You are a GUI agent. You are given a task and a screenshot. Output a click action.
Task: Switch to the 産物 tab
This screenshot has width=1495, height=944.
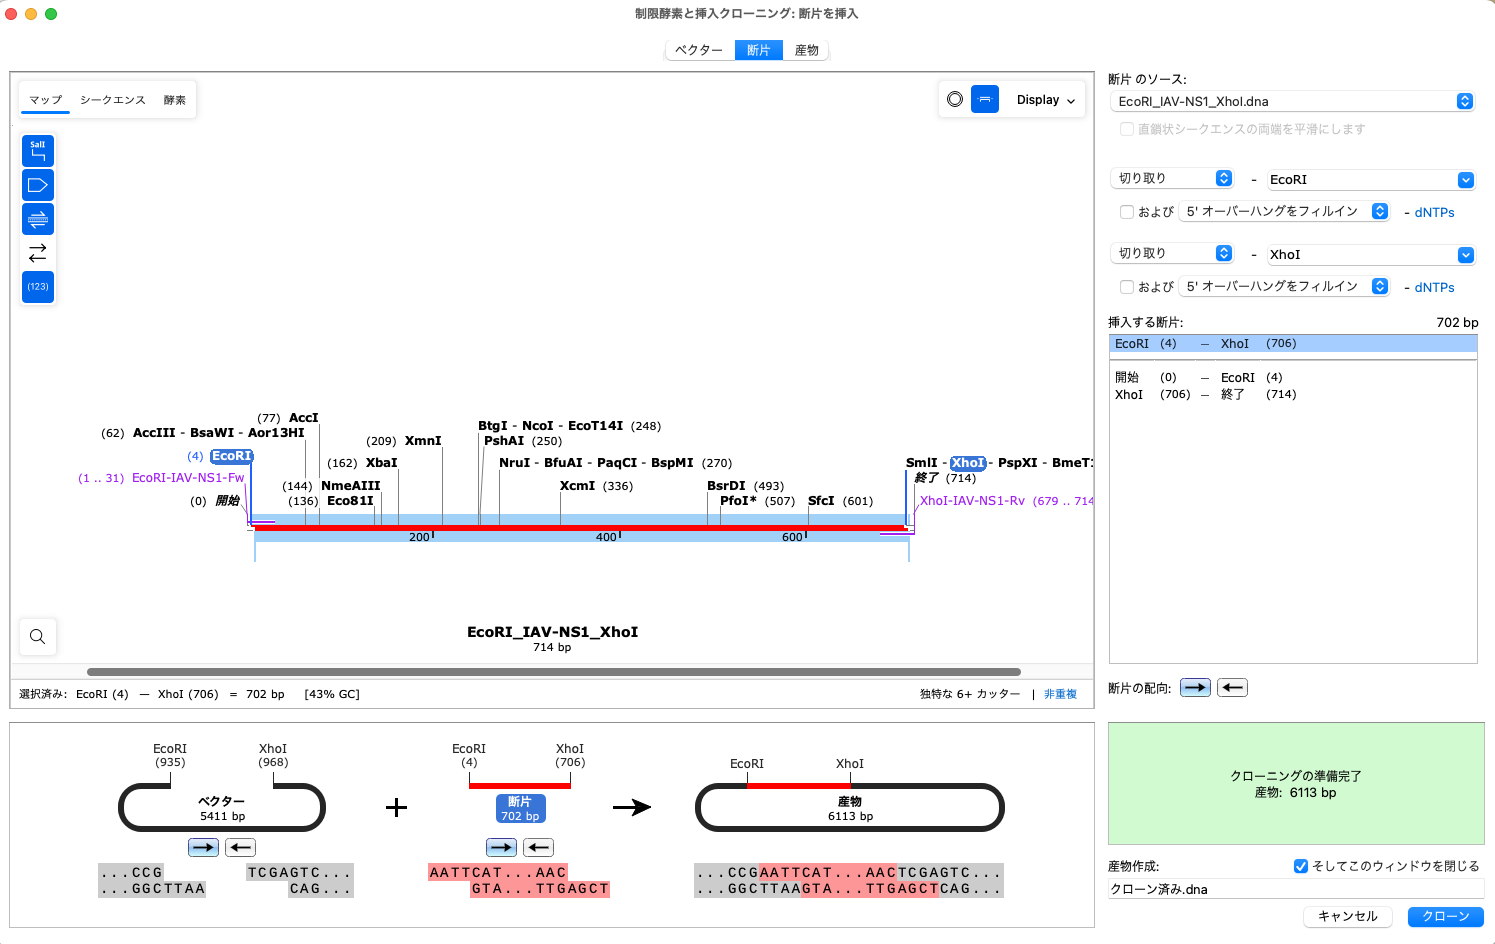[806, 50]
